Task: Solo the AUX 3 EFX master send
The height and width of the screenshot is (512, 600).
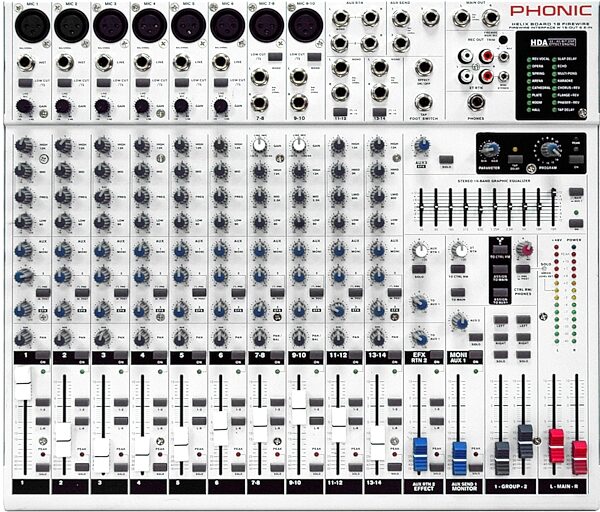Action: [446, 160]
